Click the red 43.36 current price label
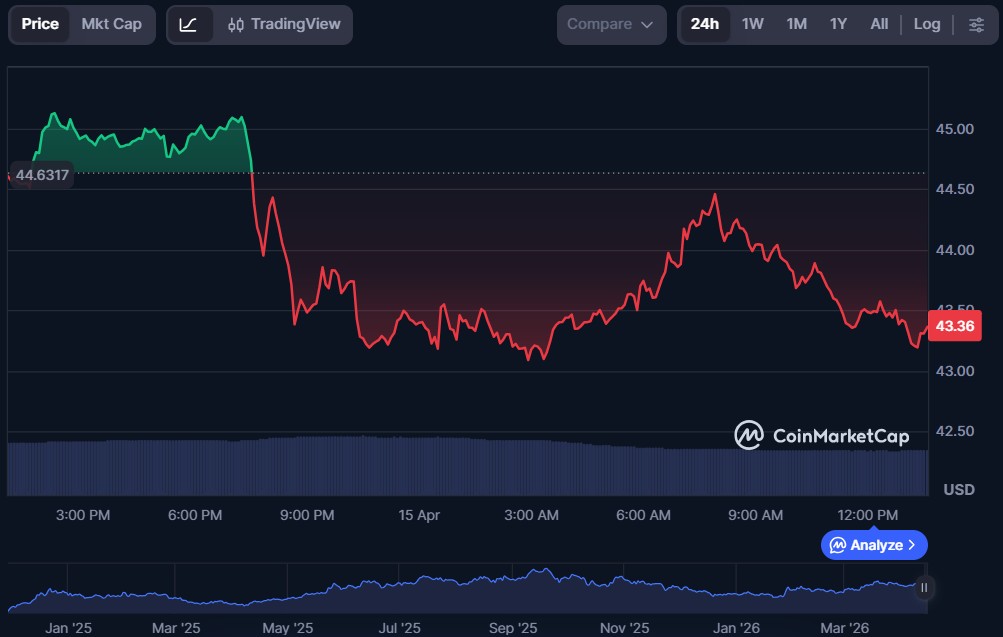The width and height of the screenshot is (1003, 637). (x=954, y=326)
